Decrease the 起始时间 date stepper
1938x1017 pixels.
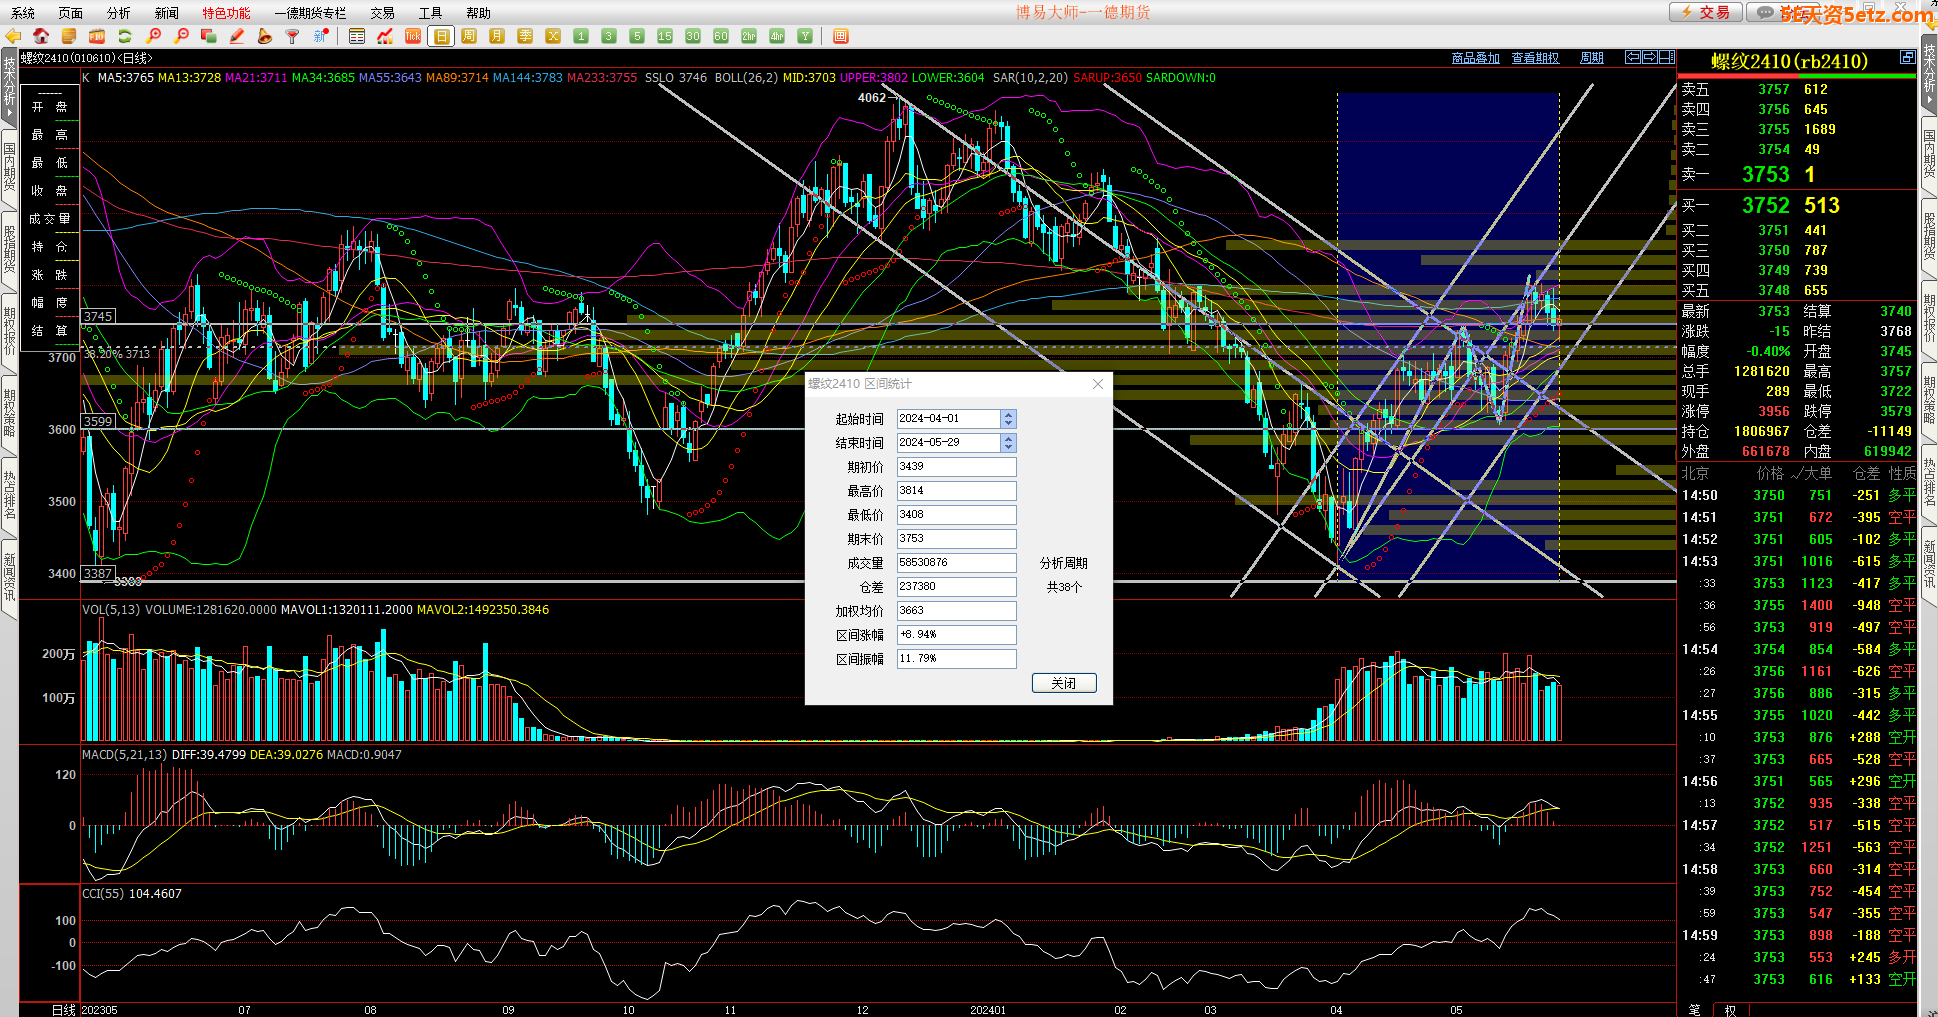click(x=1008, y=423)
